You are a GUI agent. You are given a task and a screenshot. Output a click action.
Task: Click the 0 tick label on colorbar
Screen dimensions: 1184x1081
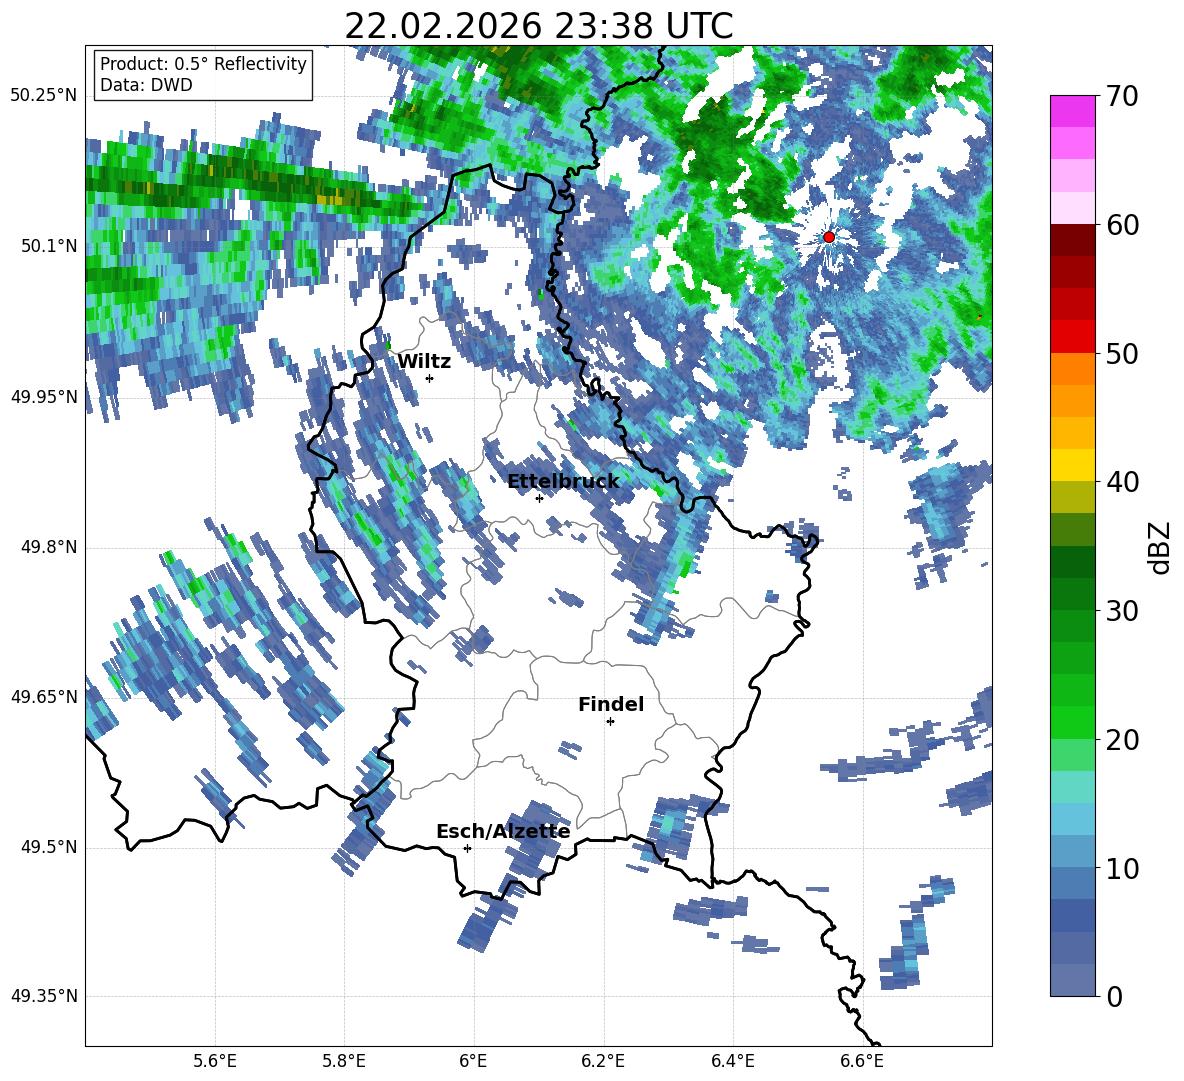[1113, 996]
